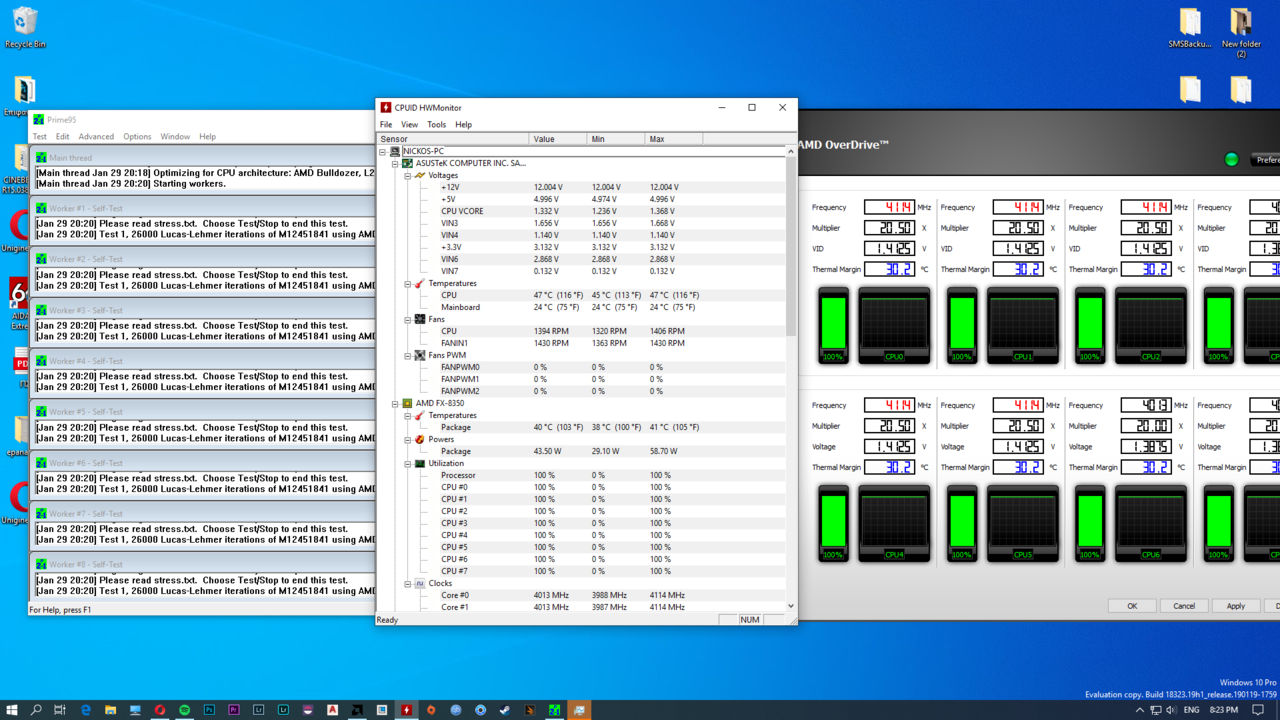Open HWMonitor File menu

coord(386,125)
